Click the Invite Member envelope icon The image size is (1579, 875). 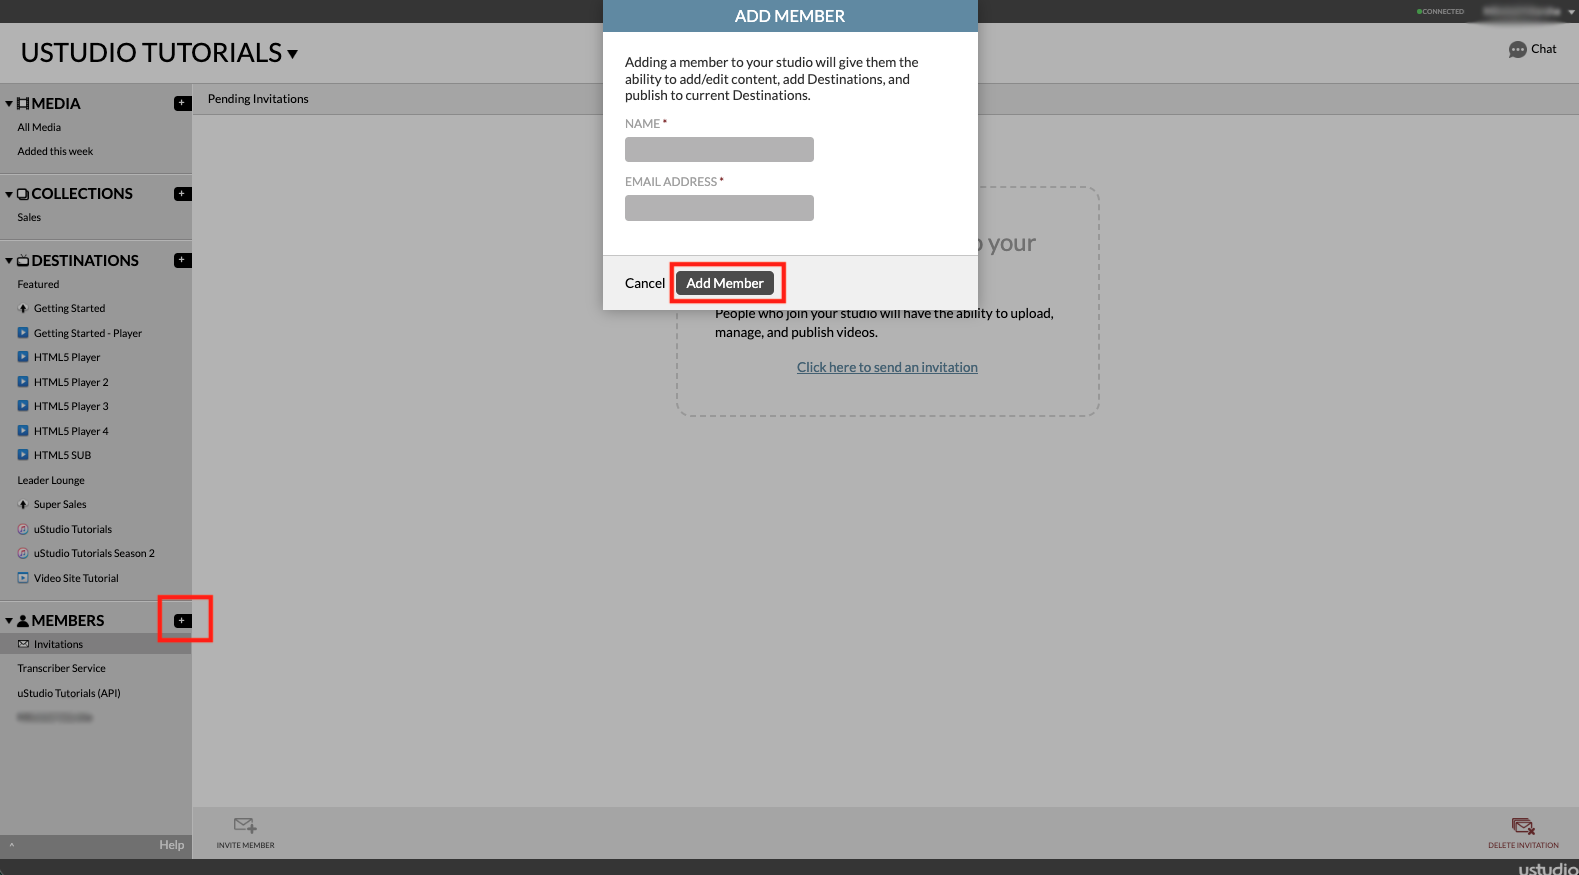click(245, 825)
